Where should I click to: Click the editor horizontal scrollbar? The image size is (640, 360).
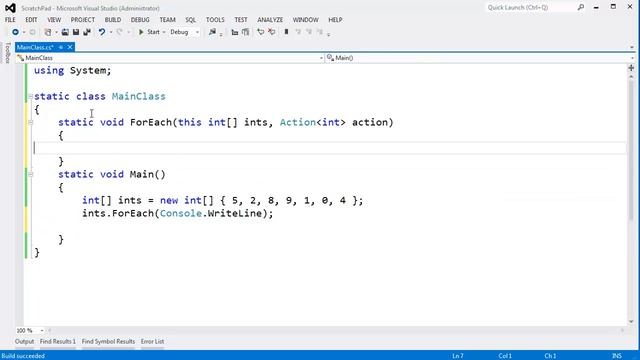pyautogui.click(x=335, y=331)
